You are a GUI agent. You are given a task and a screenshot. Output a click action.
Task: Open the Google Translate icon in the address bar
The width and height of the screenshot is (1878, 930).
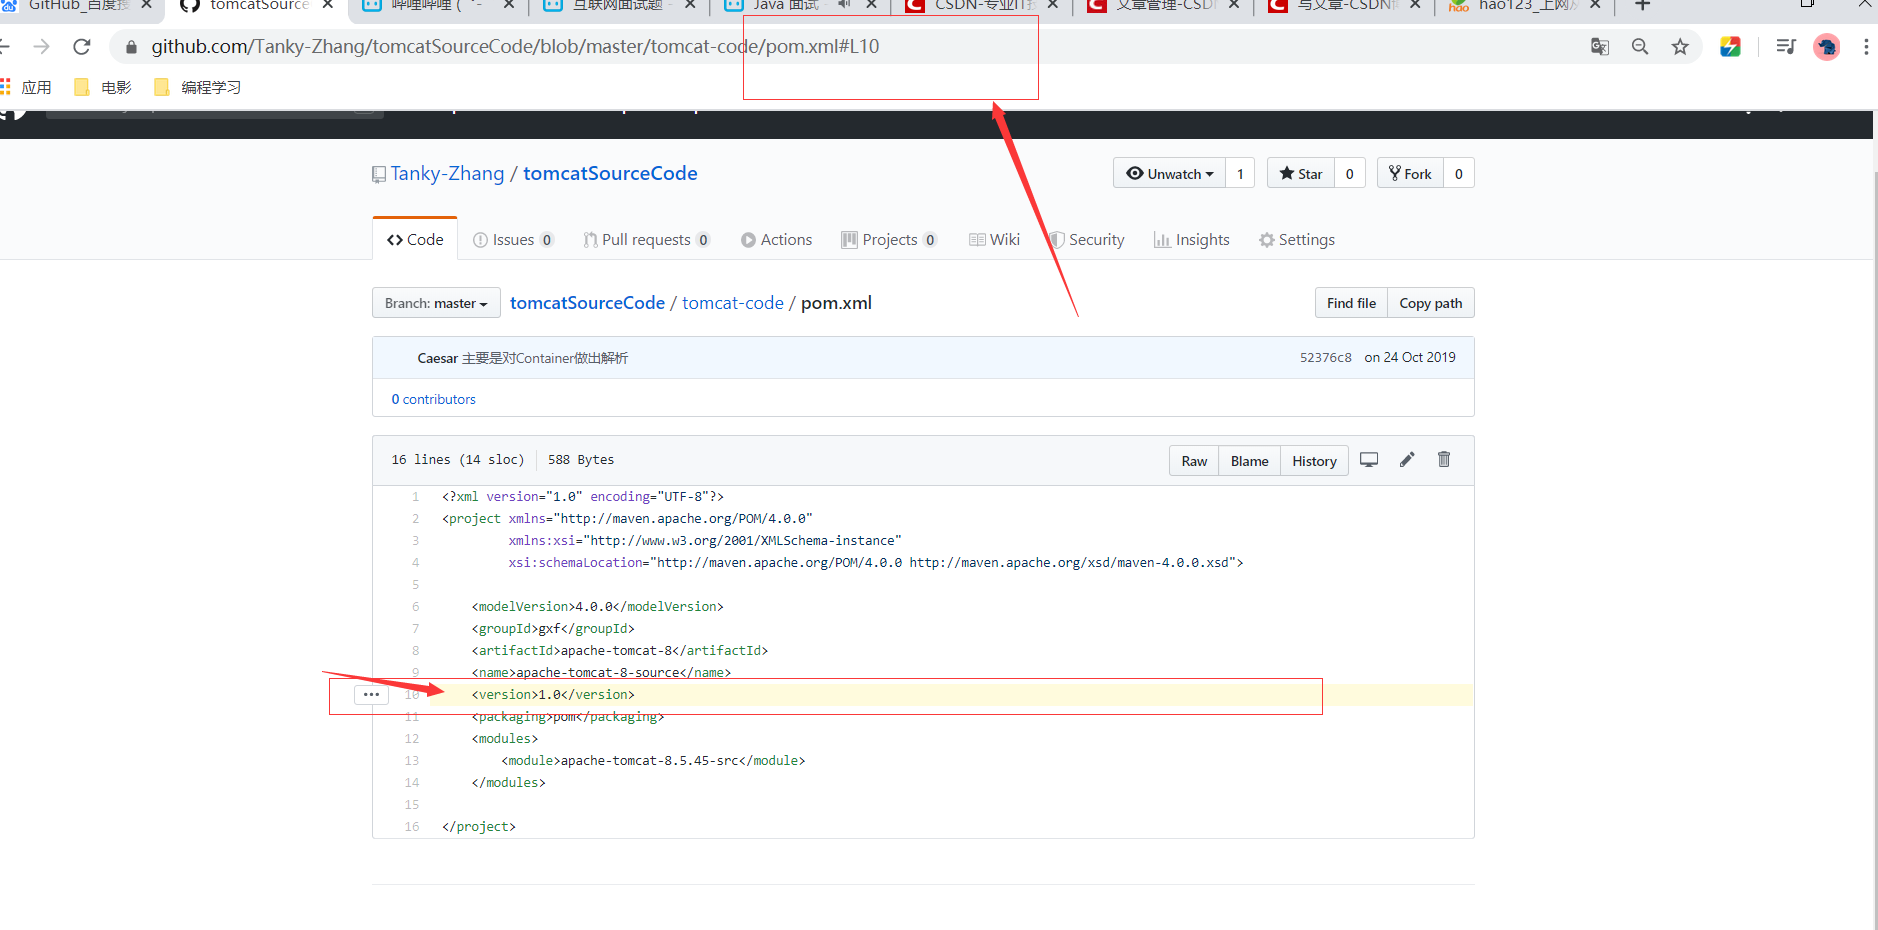pos(1600,47)
